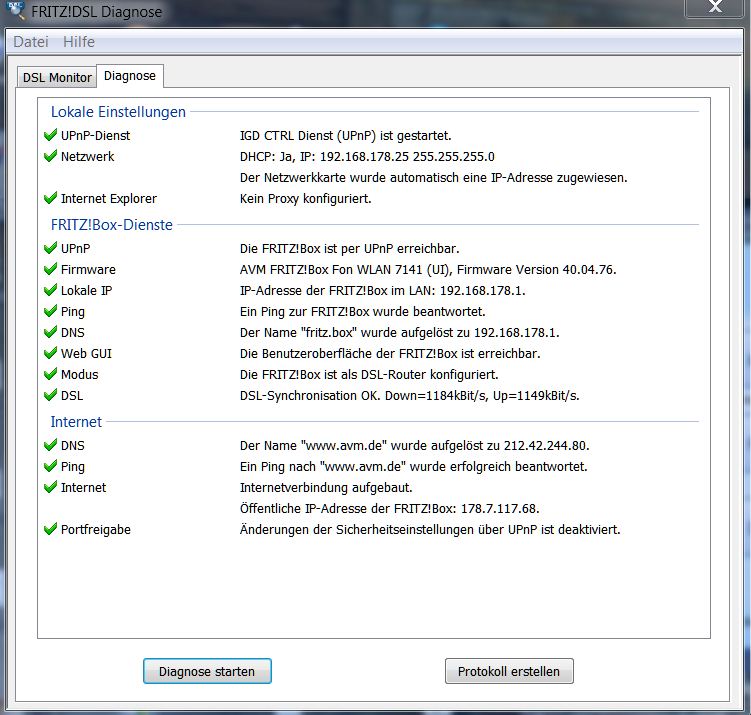Screen dimensions: 751x715
Task: Click checkmark icon next to Modus
Action: point(50,375)
